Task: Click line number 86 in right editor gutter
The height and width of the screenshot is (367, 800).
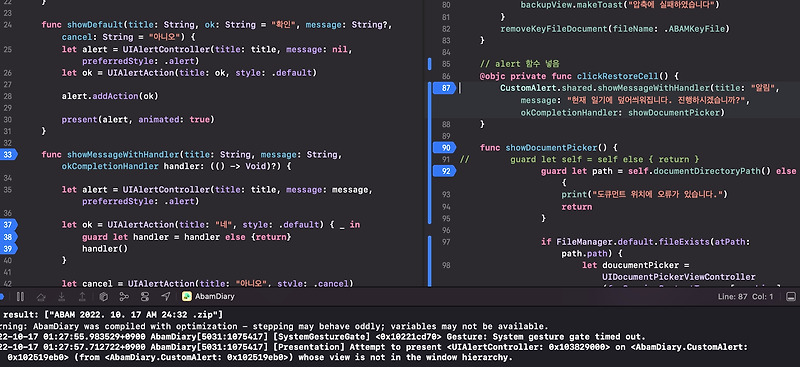Action: click(x=446, y=77)
